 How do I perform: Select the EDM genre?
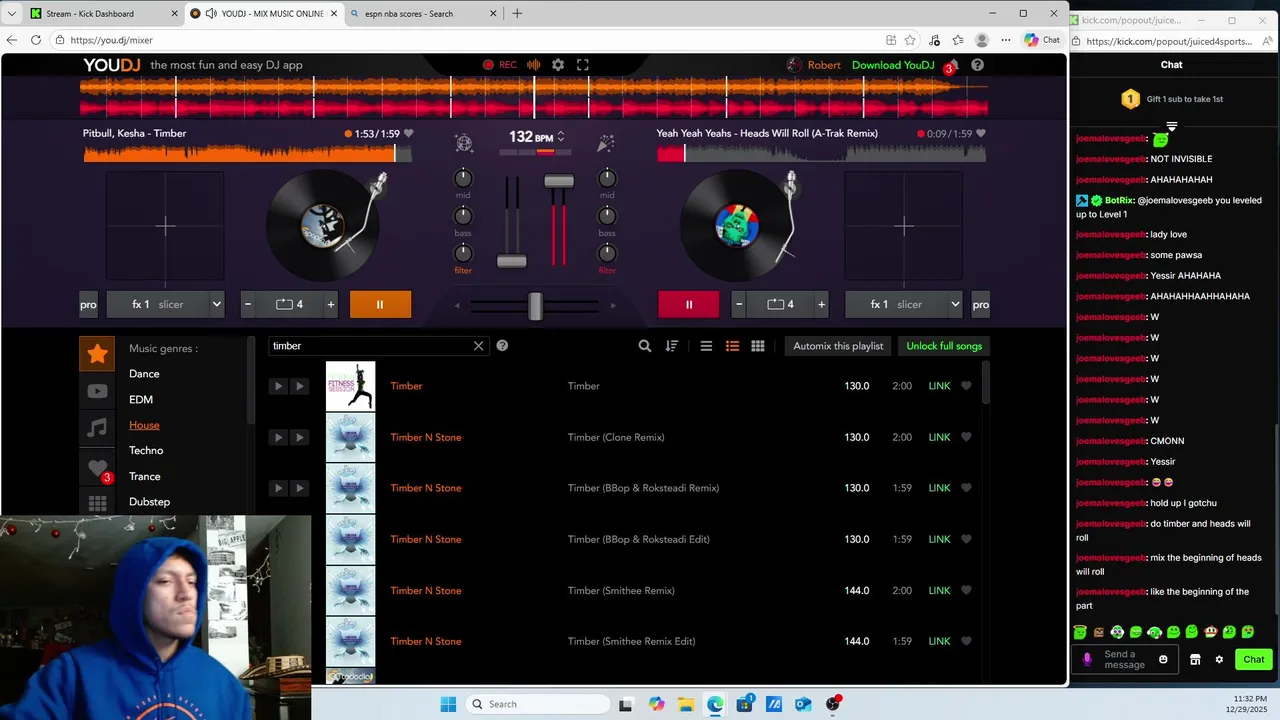tap(141, 399)
